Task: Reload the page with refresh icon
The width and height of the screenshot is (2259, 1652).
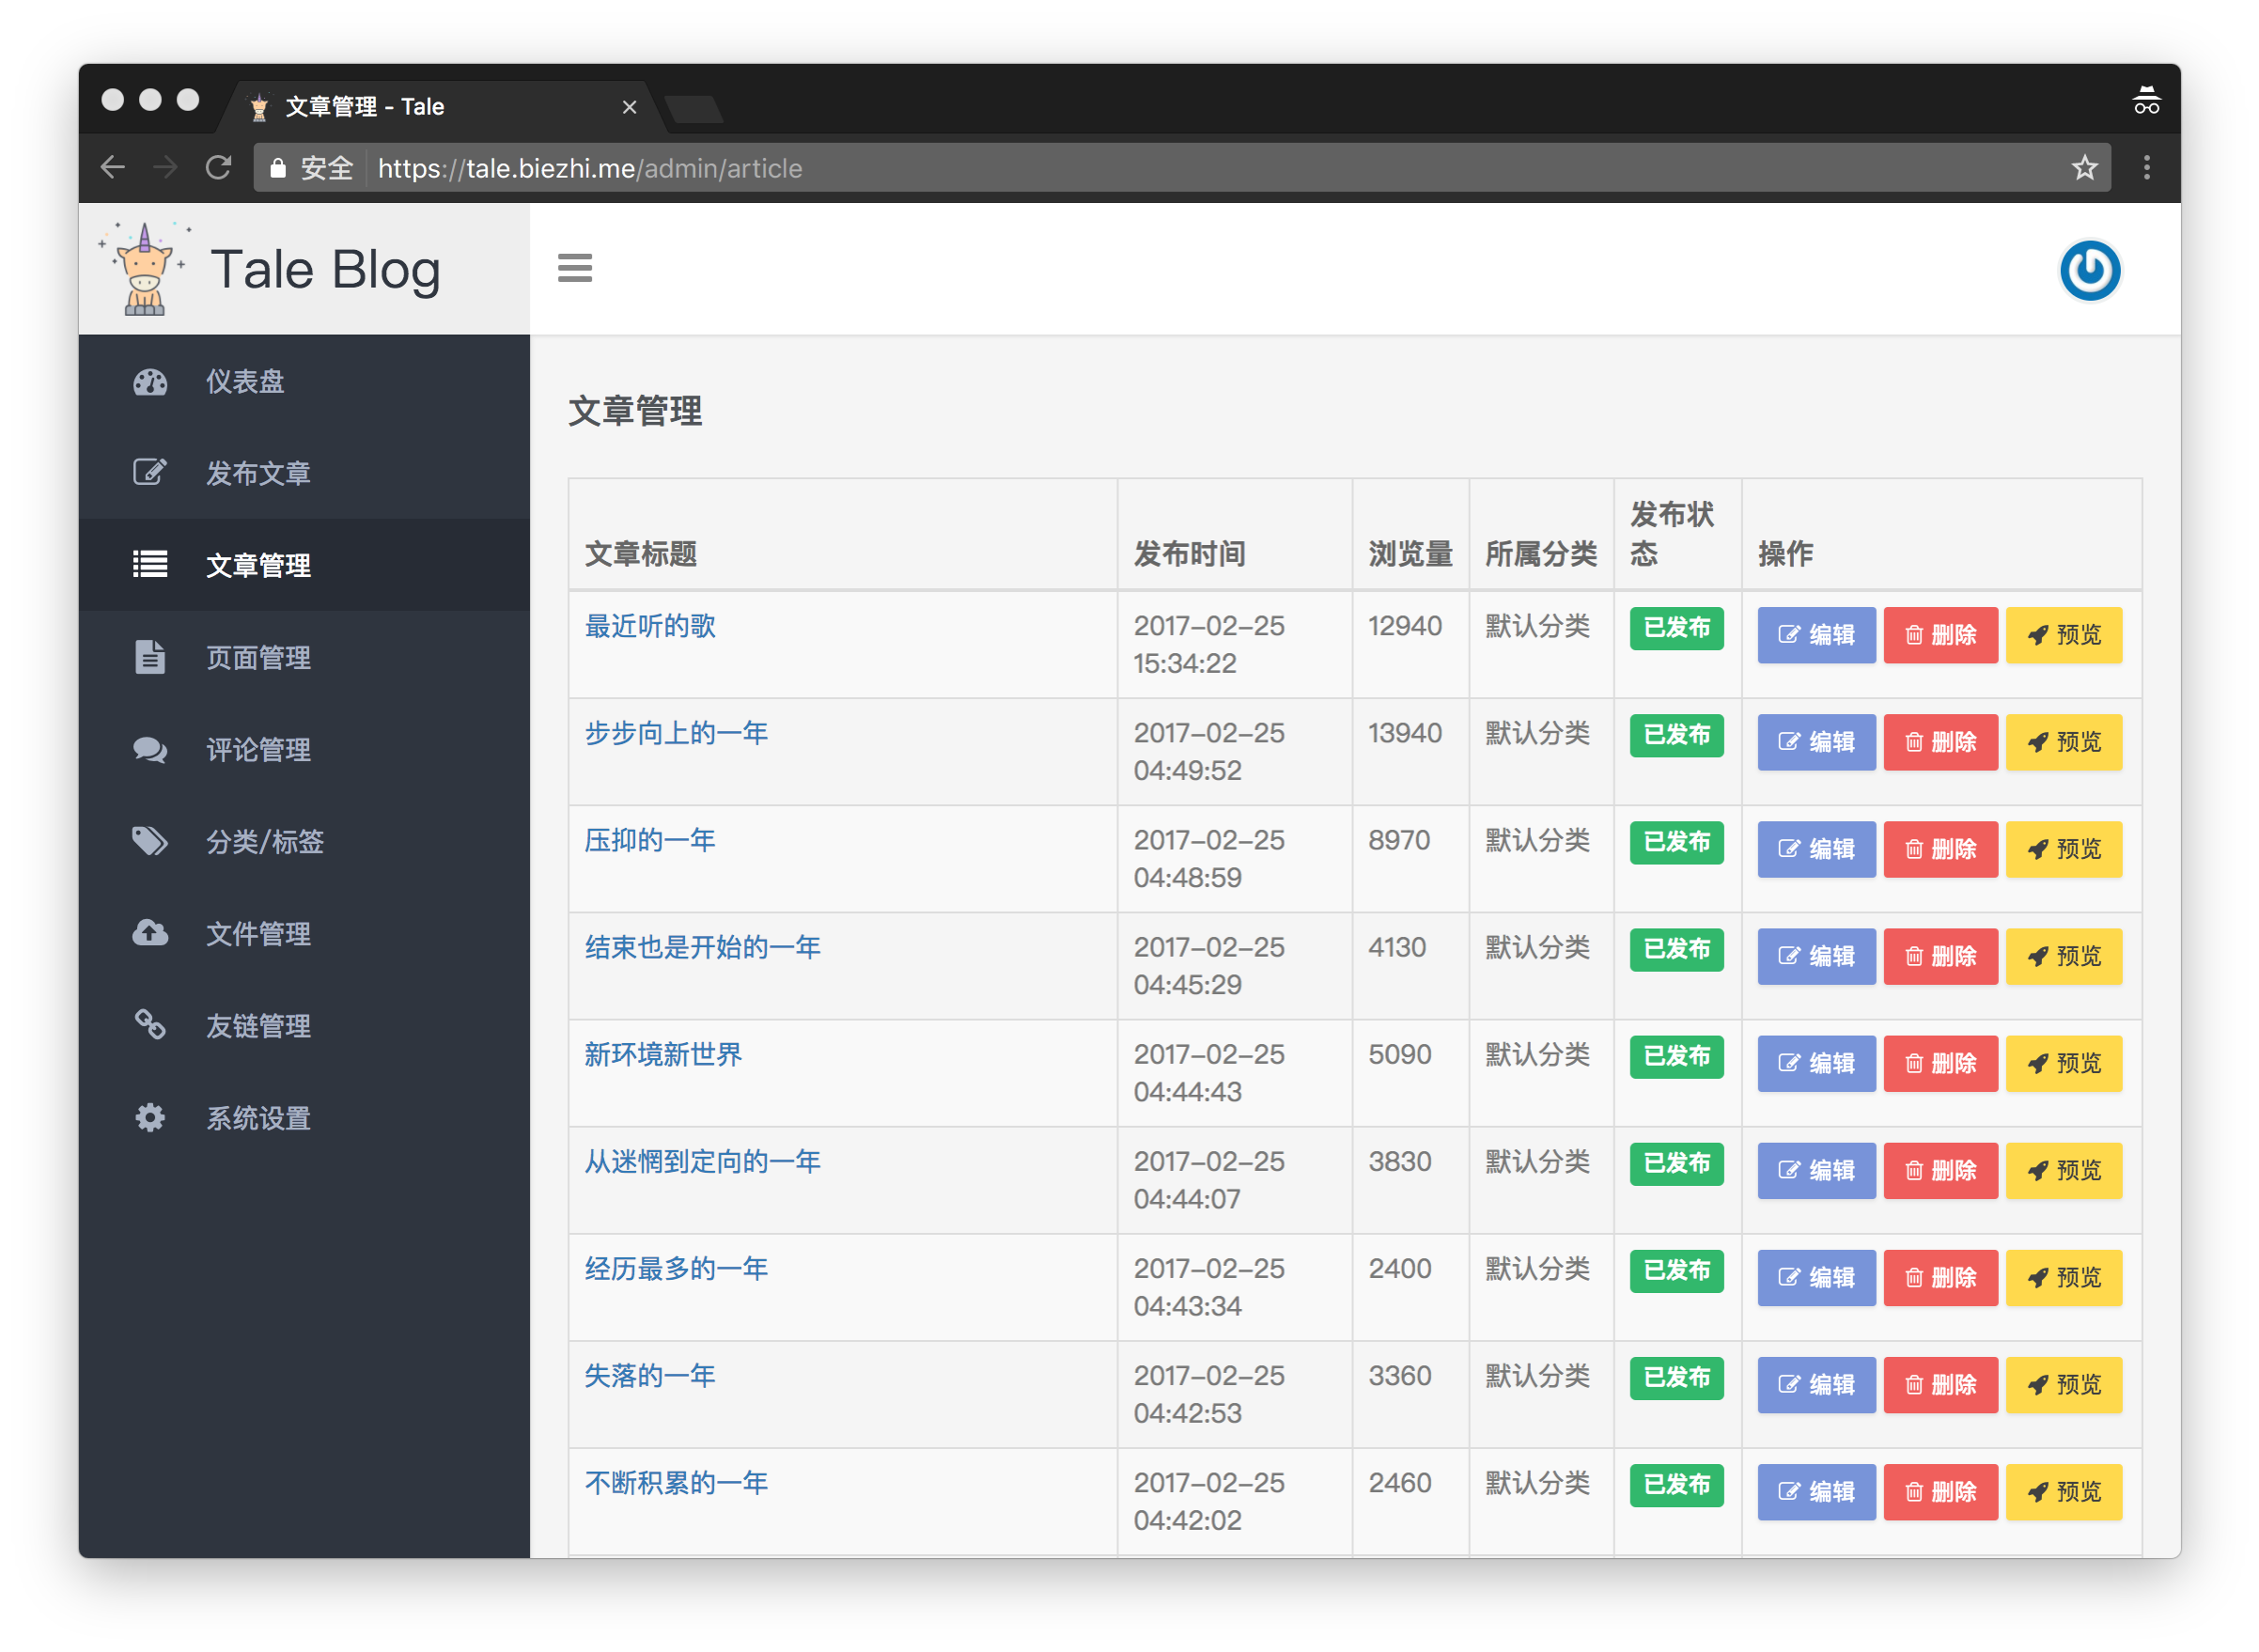Action: pos(218,168)
